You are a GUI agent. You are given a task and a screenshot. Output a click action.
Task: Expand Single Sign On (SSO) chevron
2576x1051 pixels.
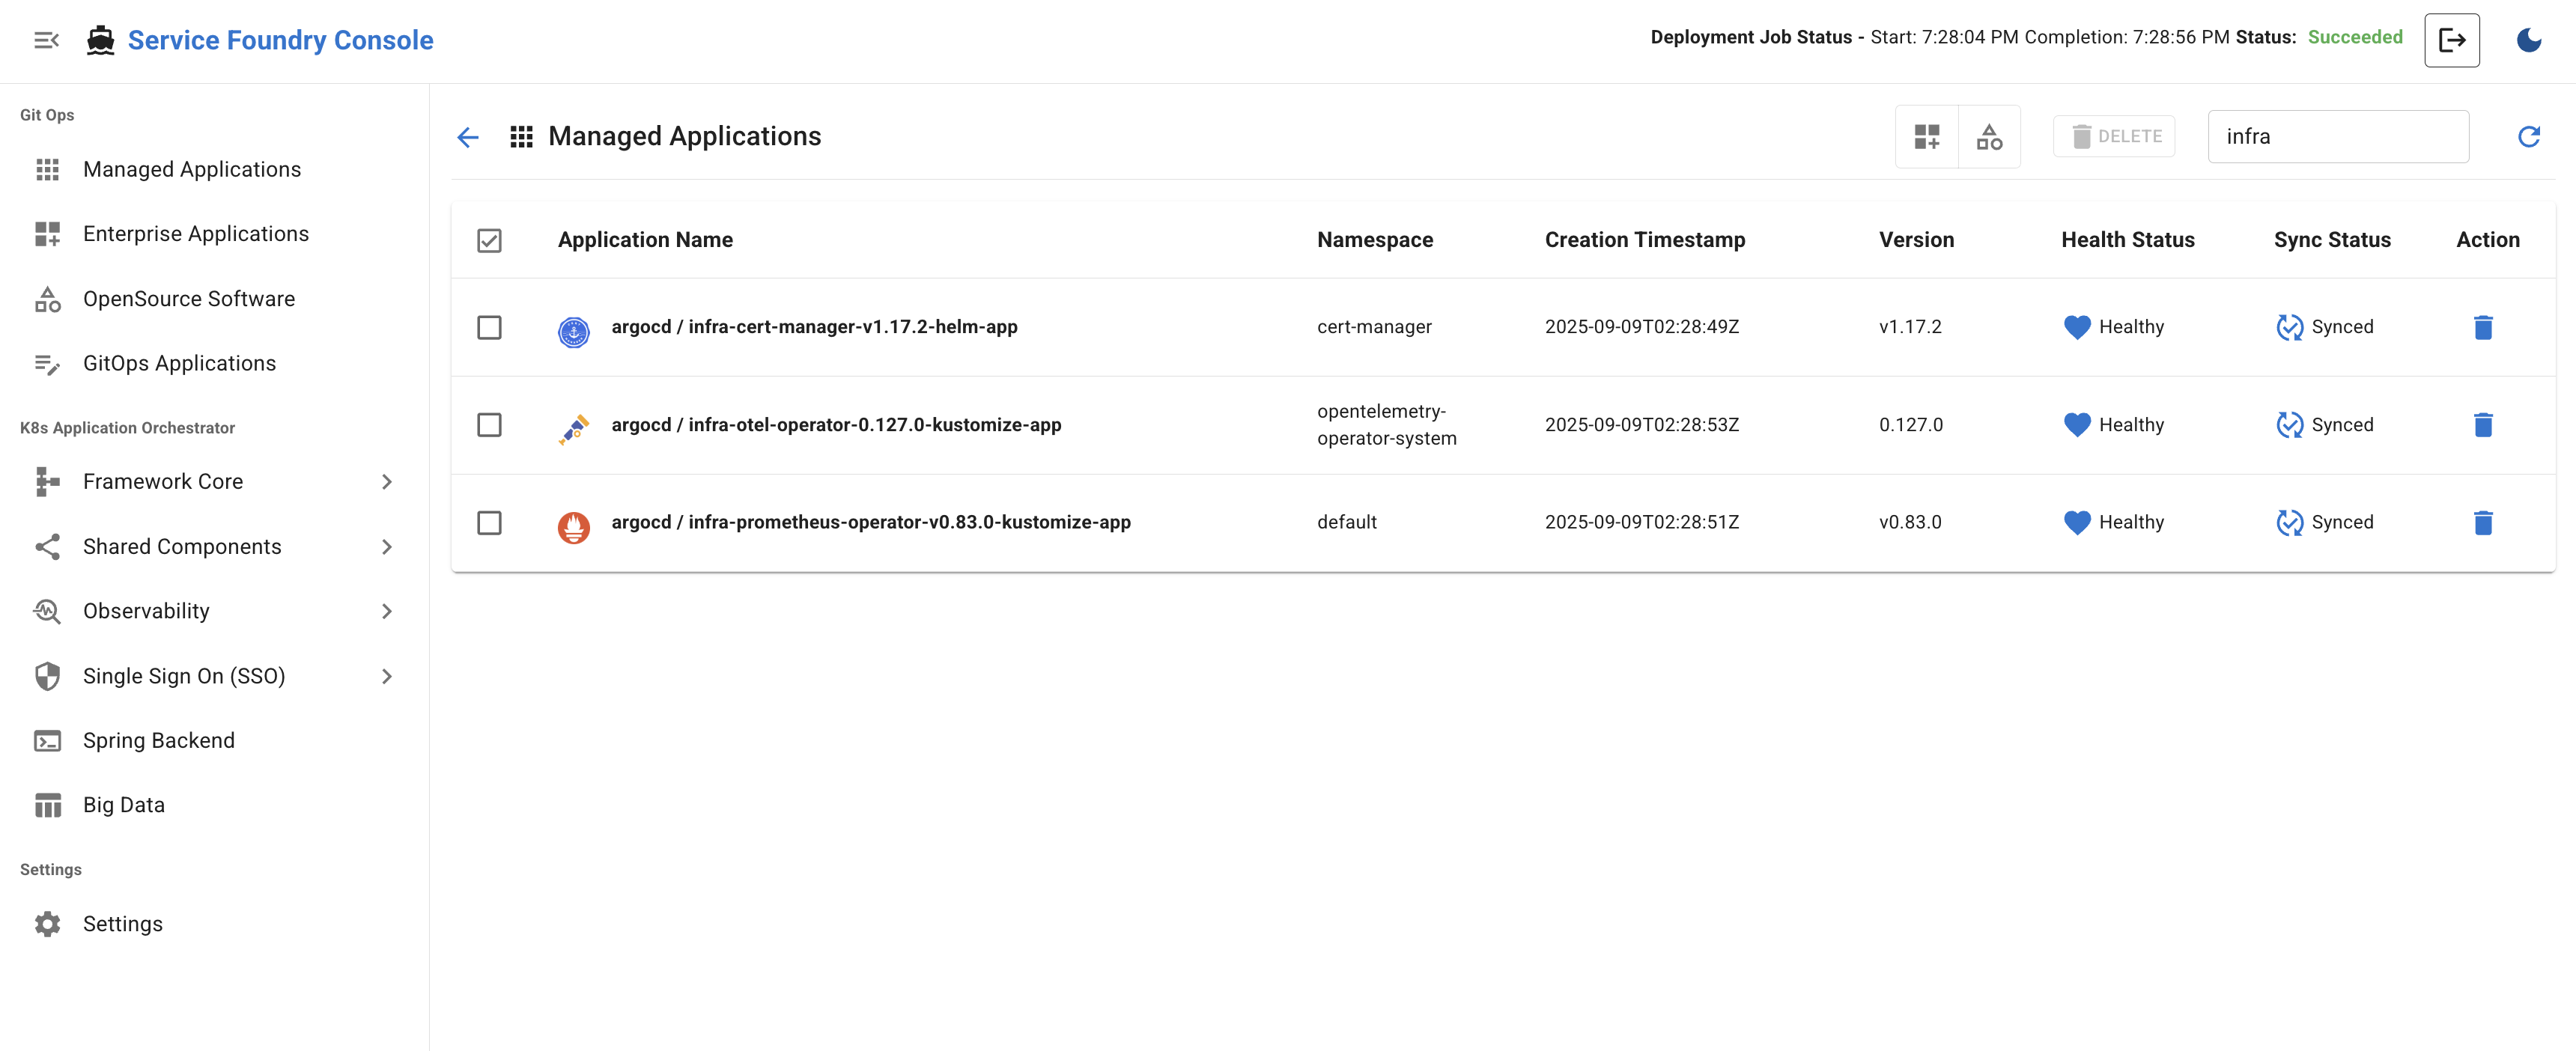(387, 677)
